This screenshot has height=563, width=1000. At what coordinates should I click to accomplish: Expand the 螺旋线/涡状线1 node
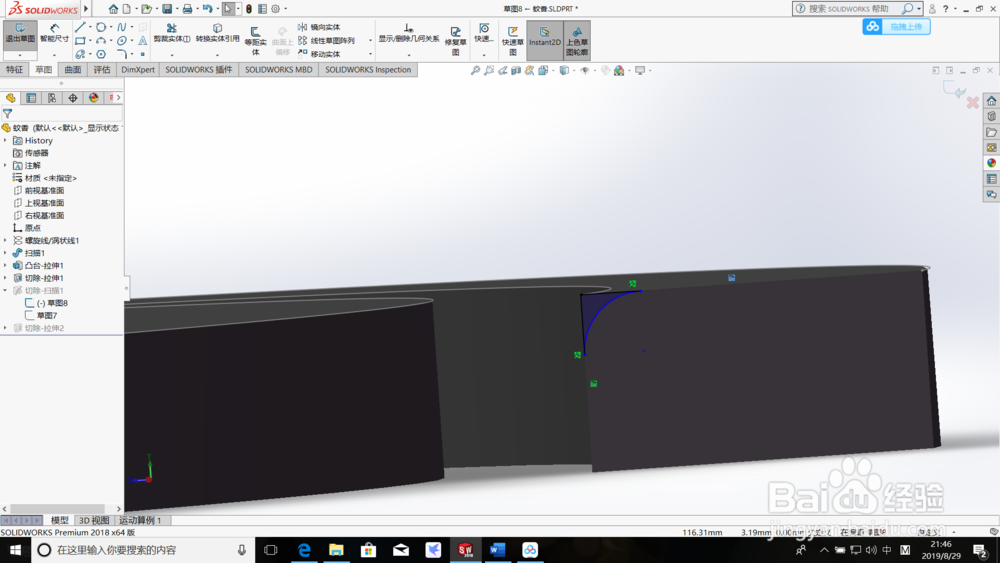coord(6,240)
